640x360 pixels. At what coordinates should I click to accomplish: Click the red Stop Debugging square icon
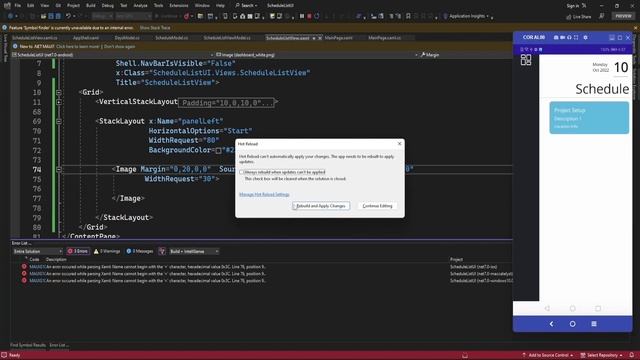(x=309, y=16)
